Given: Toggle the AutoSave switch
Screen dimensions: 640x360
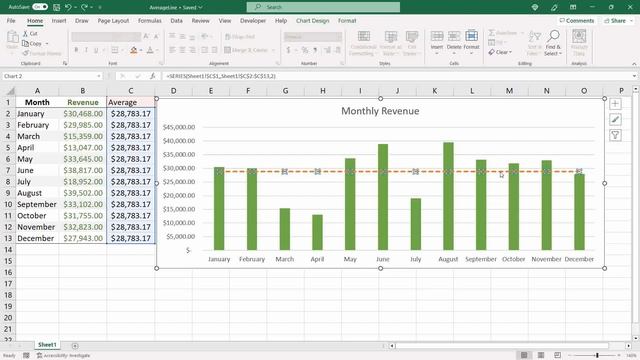Looking at the screenshot, I should pyautogui.click(x=40, y=7).
